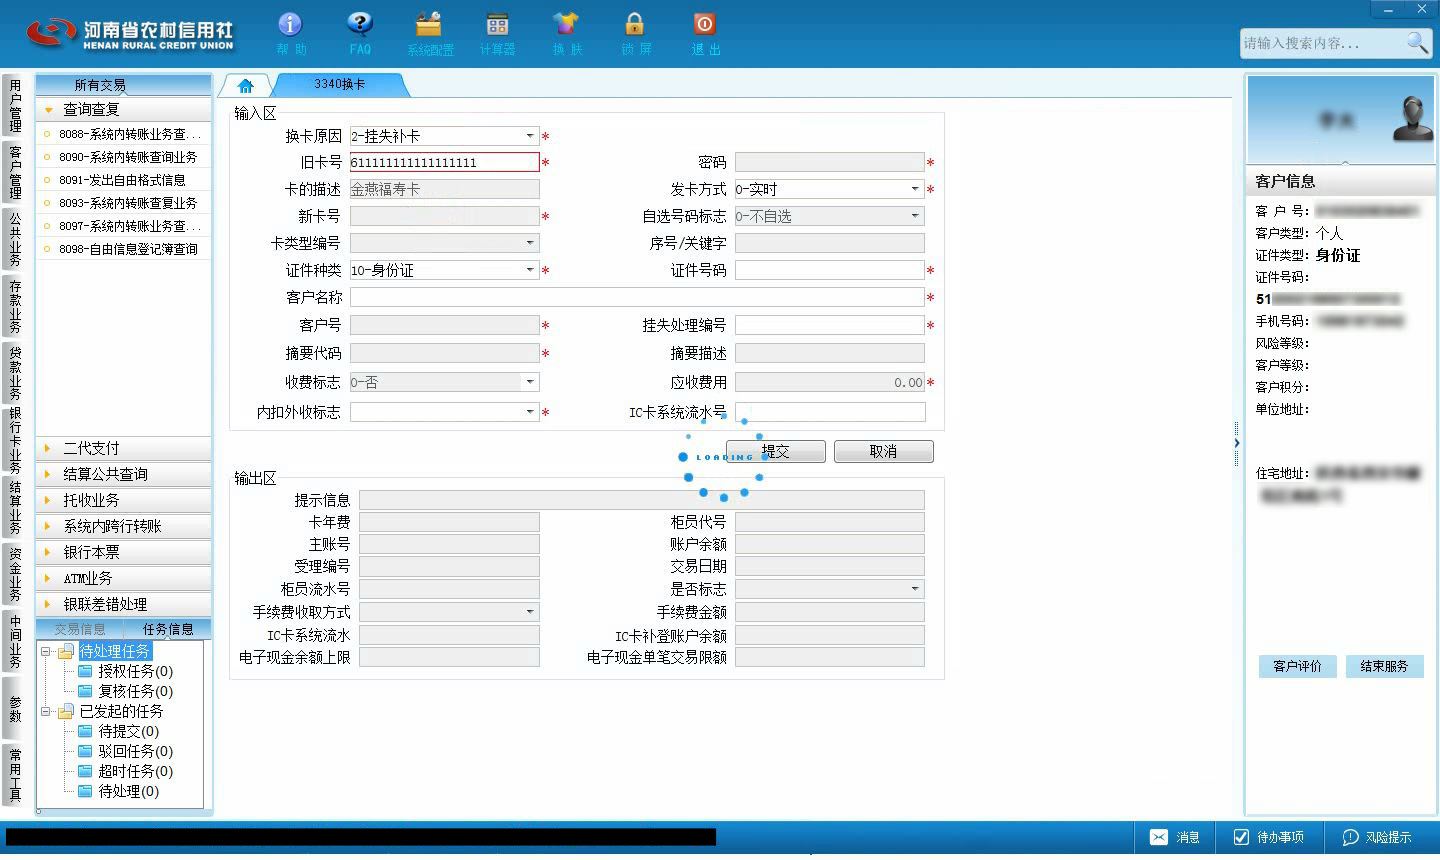1440x860 pixels.
Task: Select 授权任务(0) tree item
Action: pos(135,671)
